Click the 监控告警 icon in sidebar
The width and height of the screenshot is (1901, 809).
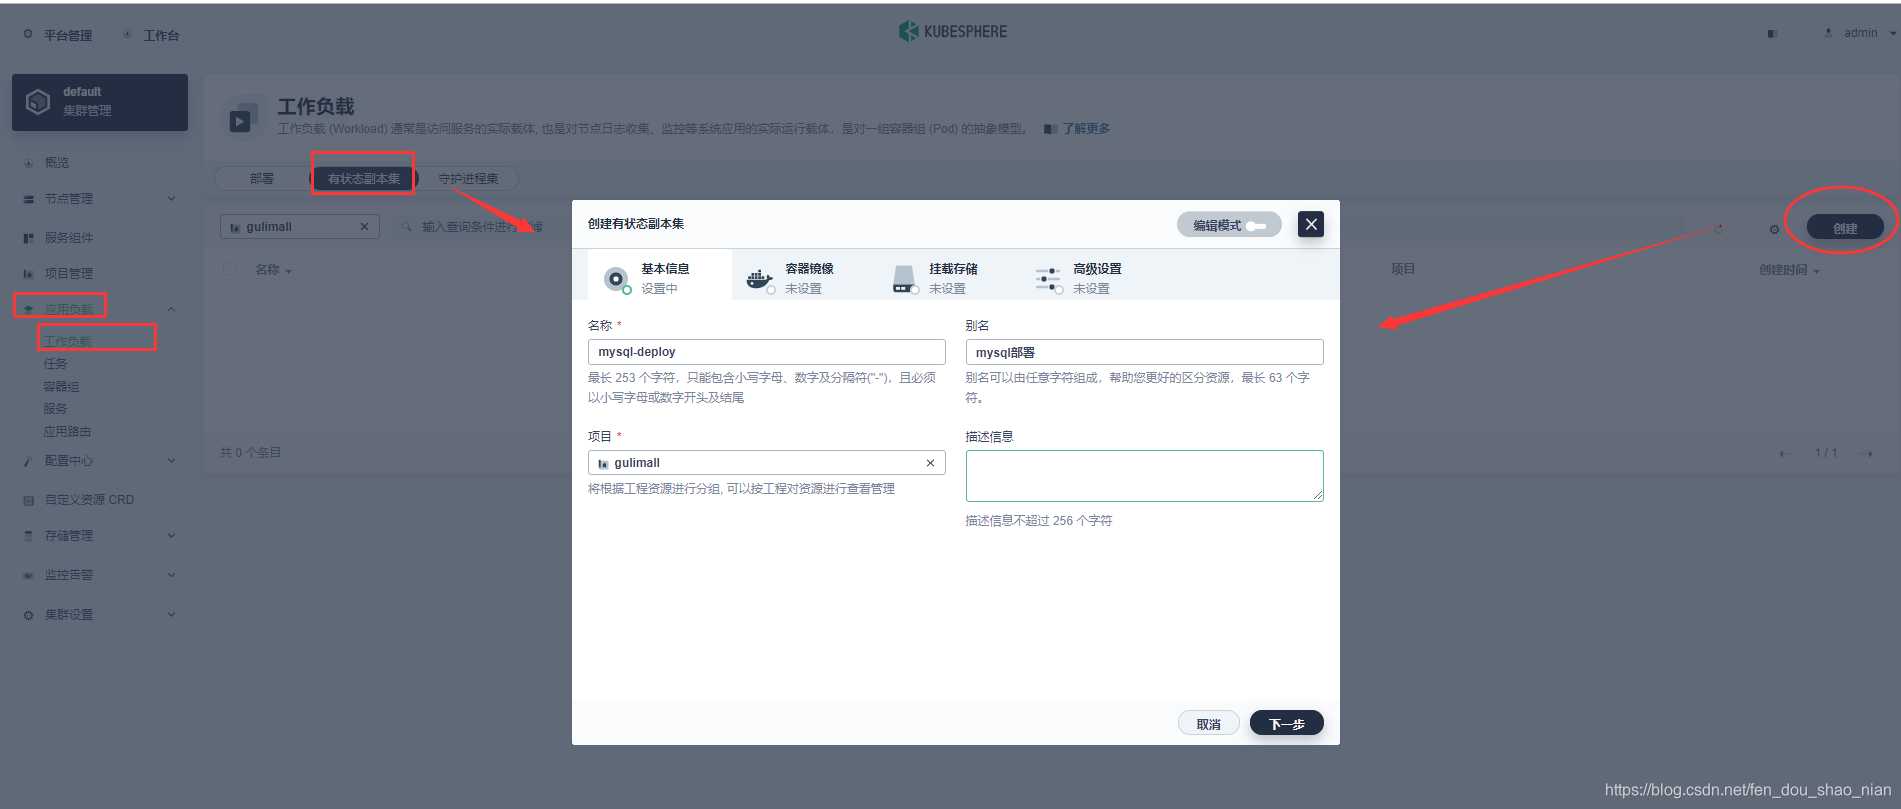tap(28, 575)
